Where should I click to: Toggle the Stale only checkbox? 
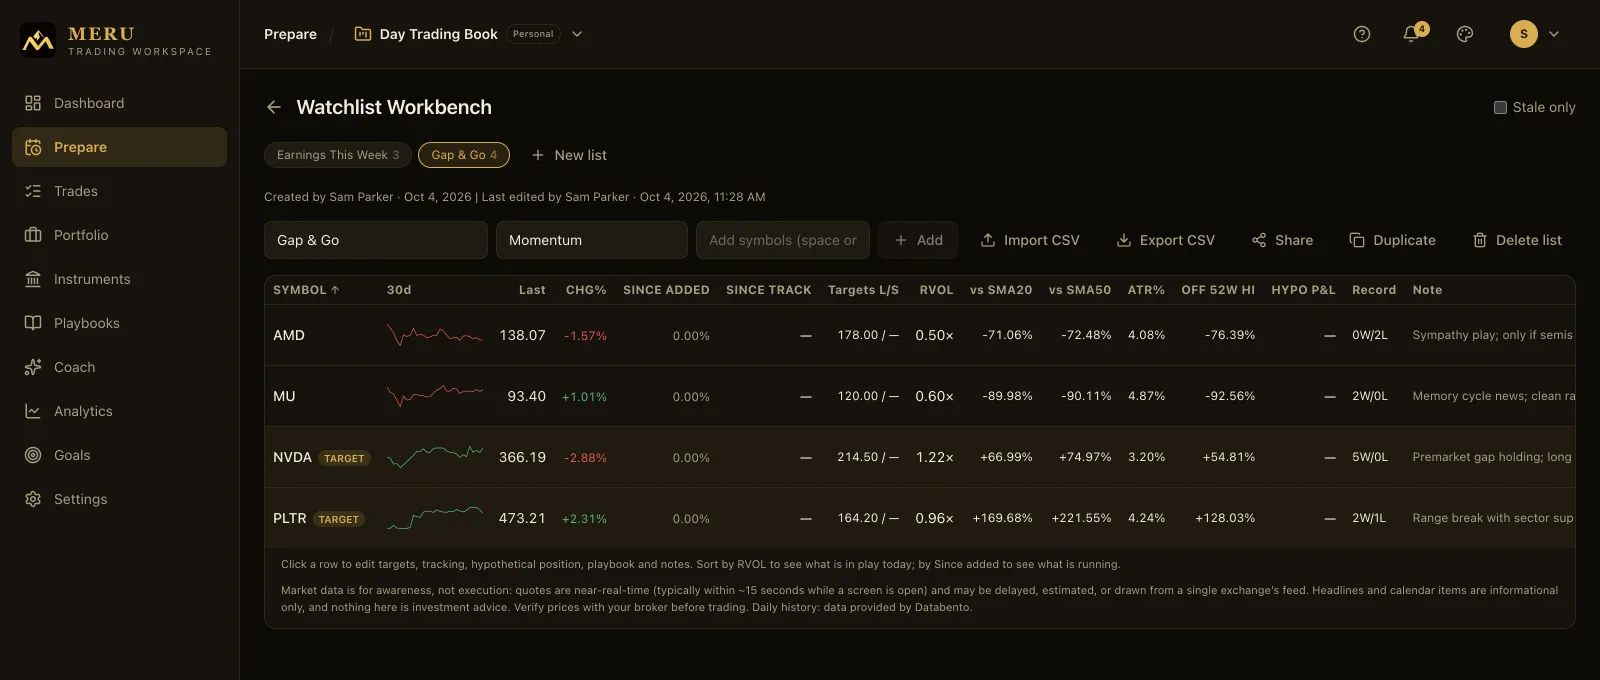click(1500, 107)
